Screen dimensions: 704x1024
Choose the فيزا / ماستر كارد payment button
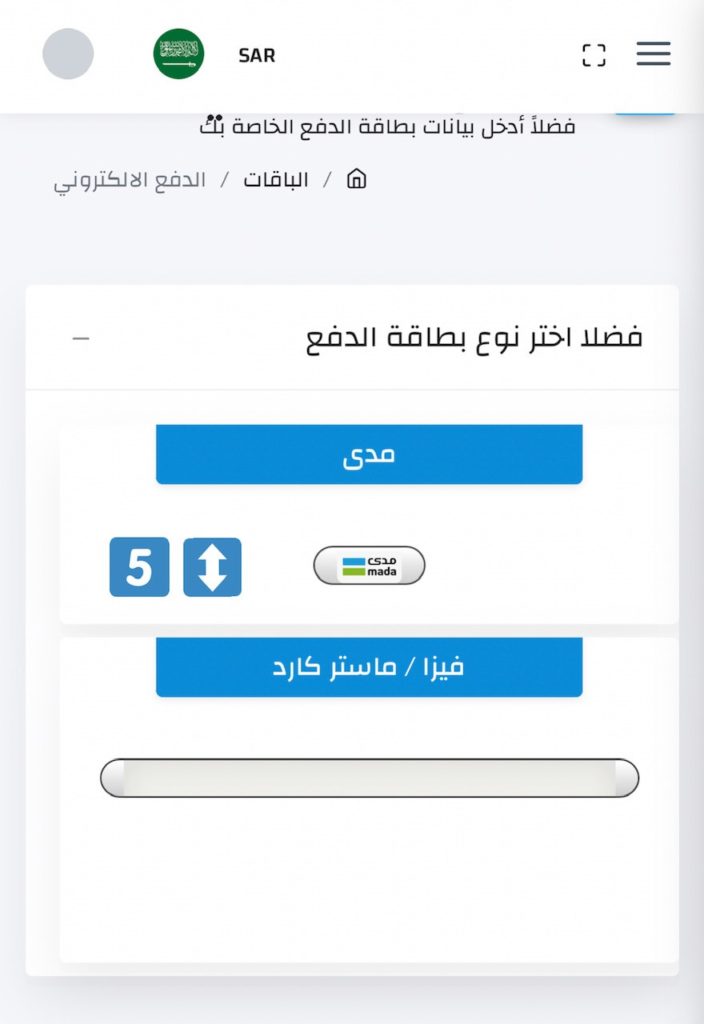369,667
